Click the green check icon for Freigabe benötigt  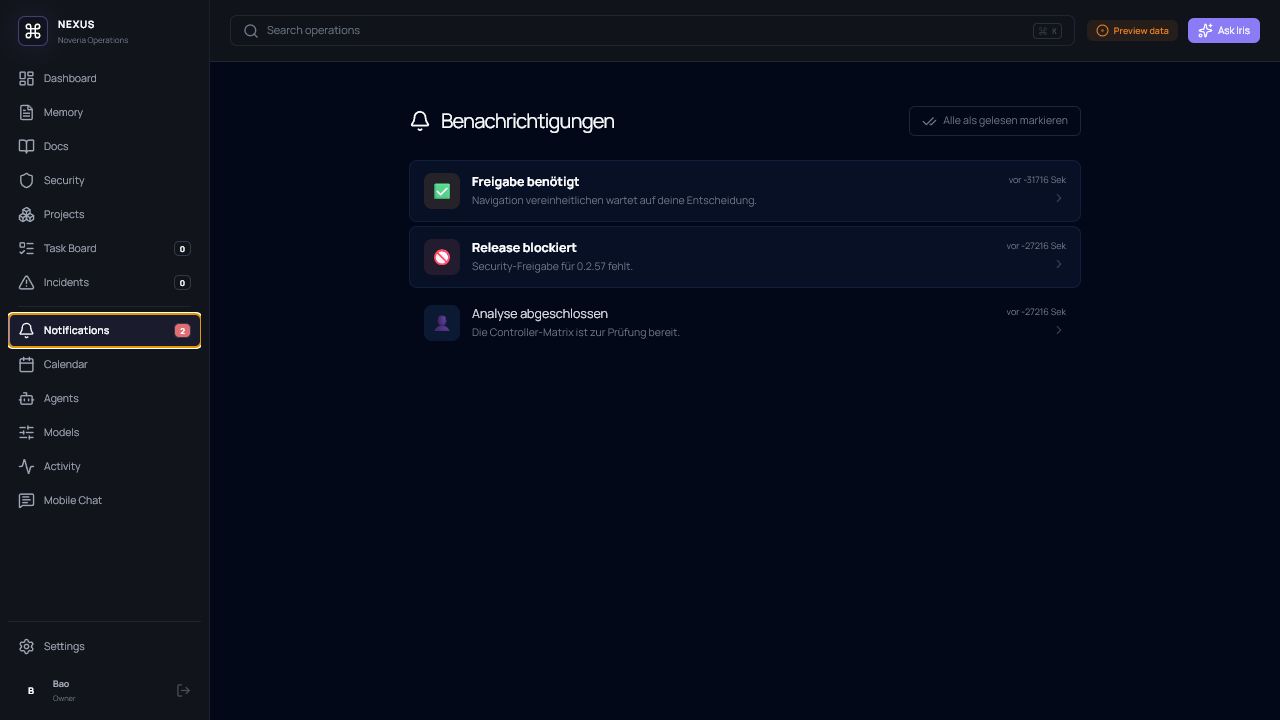point(442,191)
